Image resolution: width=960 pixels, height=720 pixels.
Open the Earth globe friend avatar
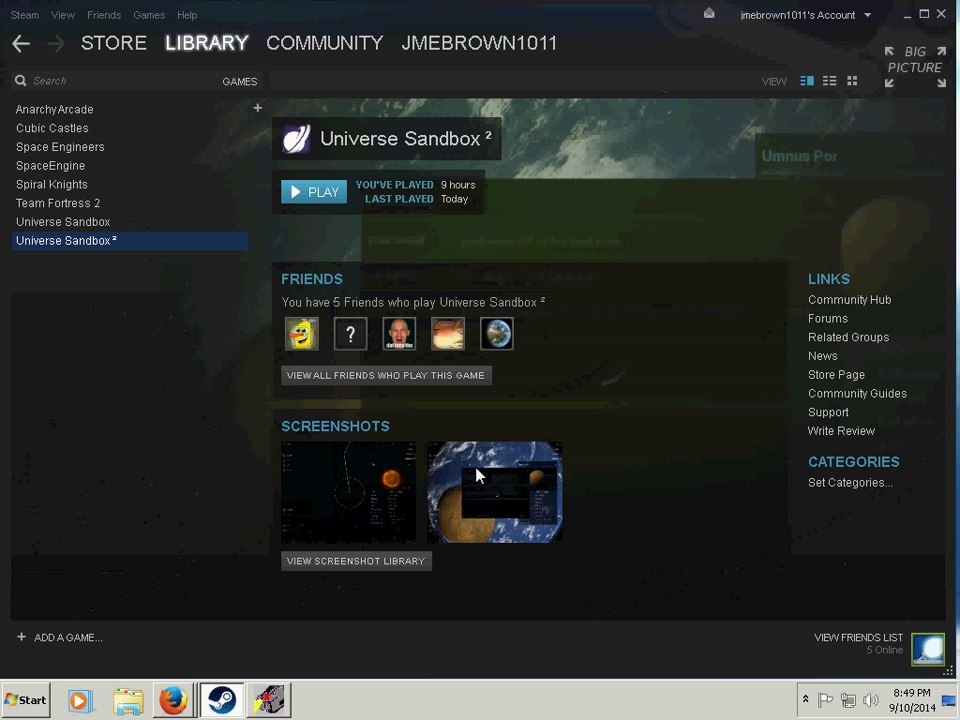(497, 334)
